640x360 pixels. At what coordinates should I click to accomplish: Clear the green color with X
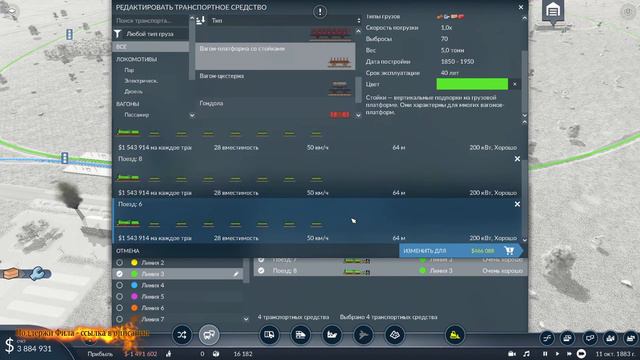[515, 84]
